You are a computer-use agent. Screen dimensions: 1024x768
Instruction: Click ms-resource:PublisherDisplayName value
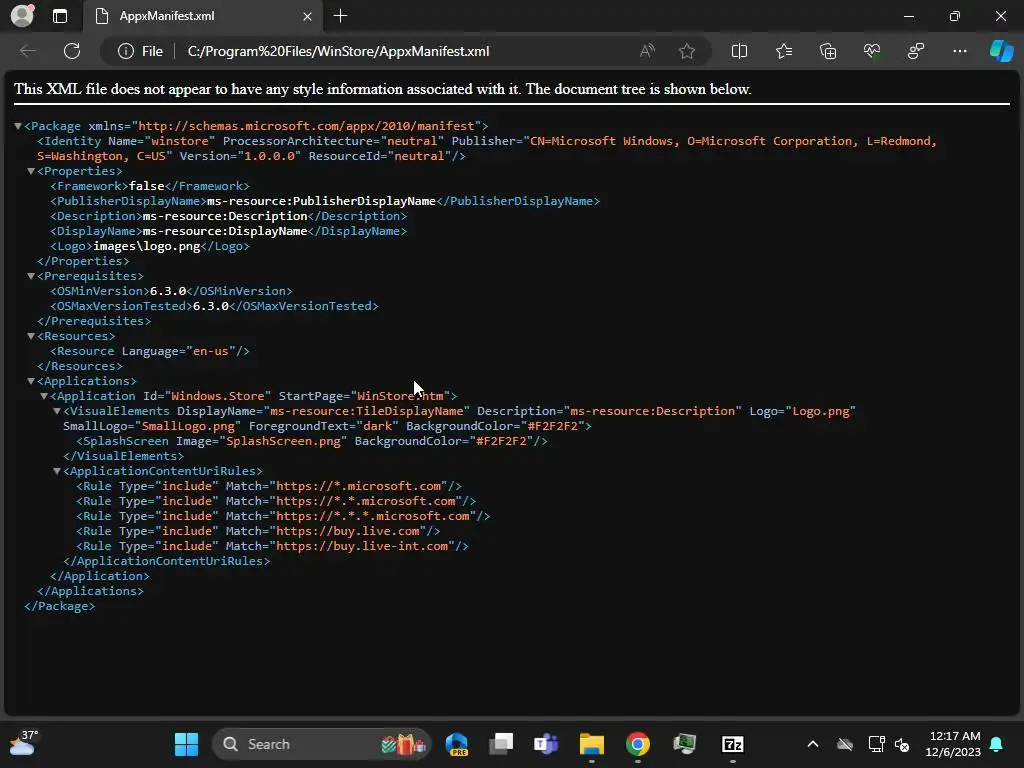point(321,201)
